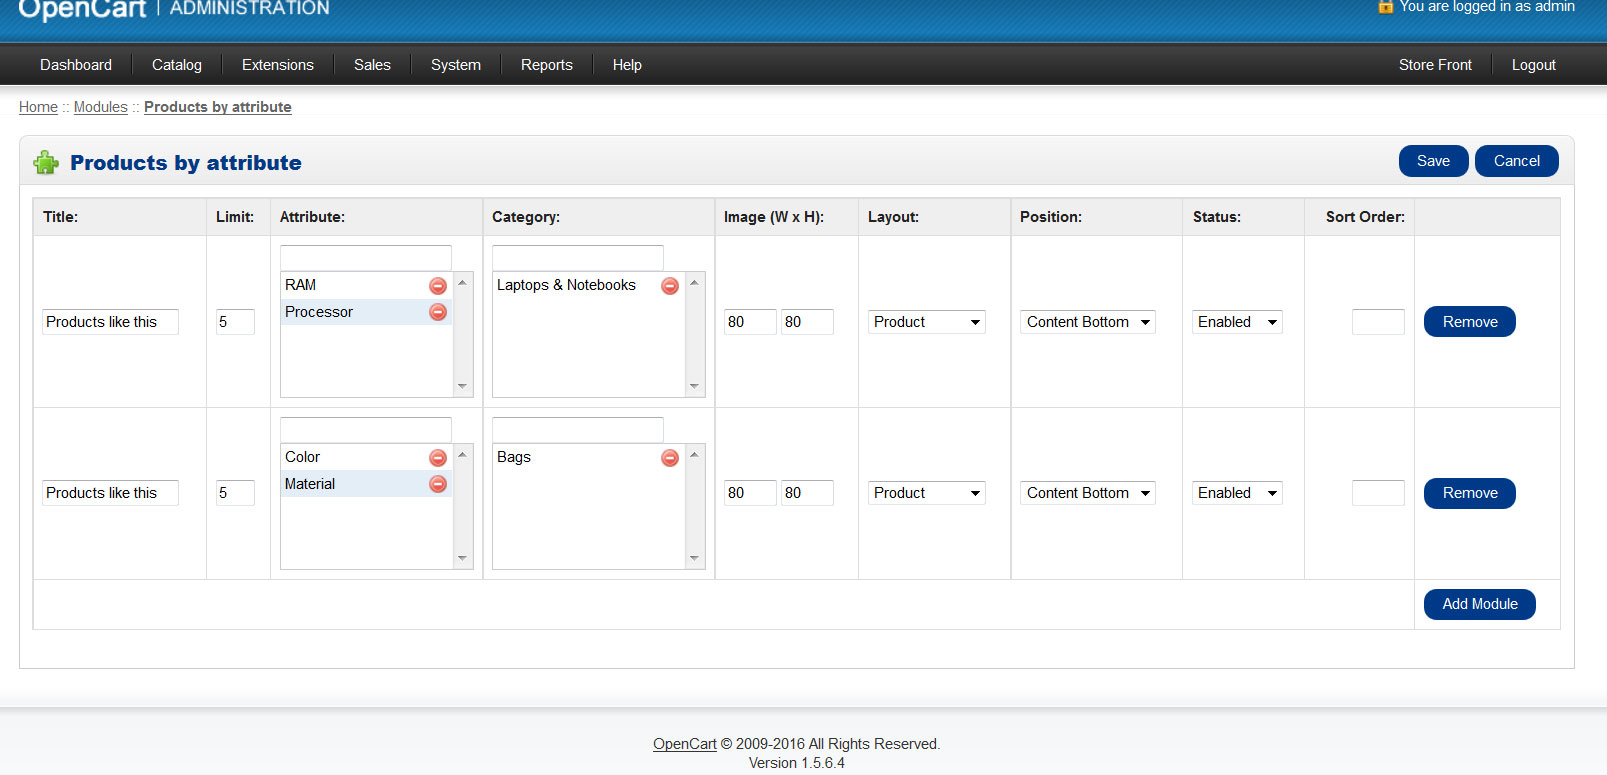Click the Limit field in the Bags row
Image resolution: width=1607 pixels, height=775 pixels.
[235, 493]
